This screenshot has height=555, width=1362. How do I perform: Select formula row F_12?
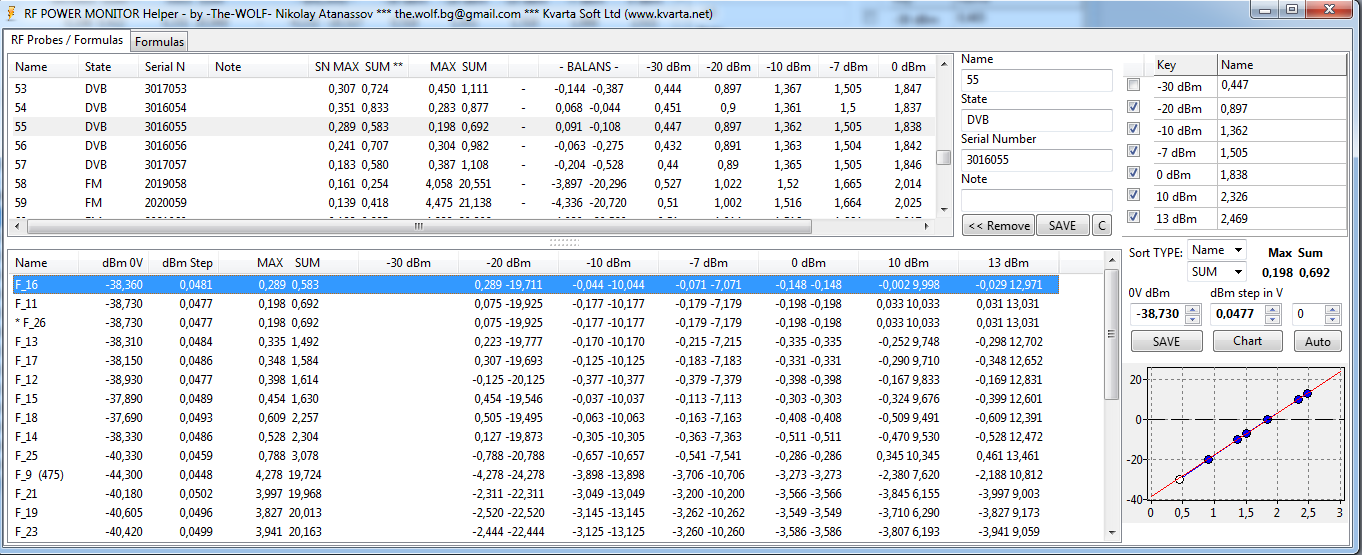(x=535, y=380)
